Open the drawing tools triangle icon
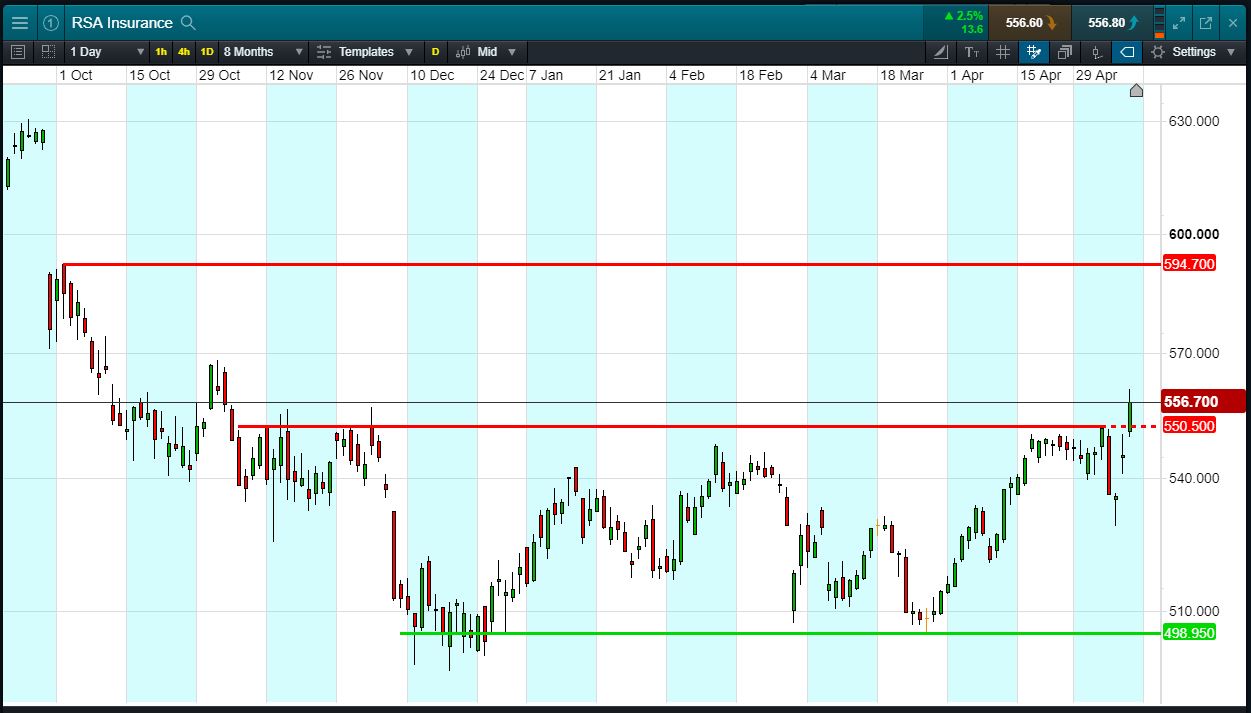This screenshot has width=1251, height=713. (941, 52)
